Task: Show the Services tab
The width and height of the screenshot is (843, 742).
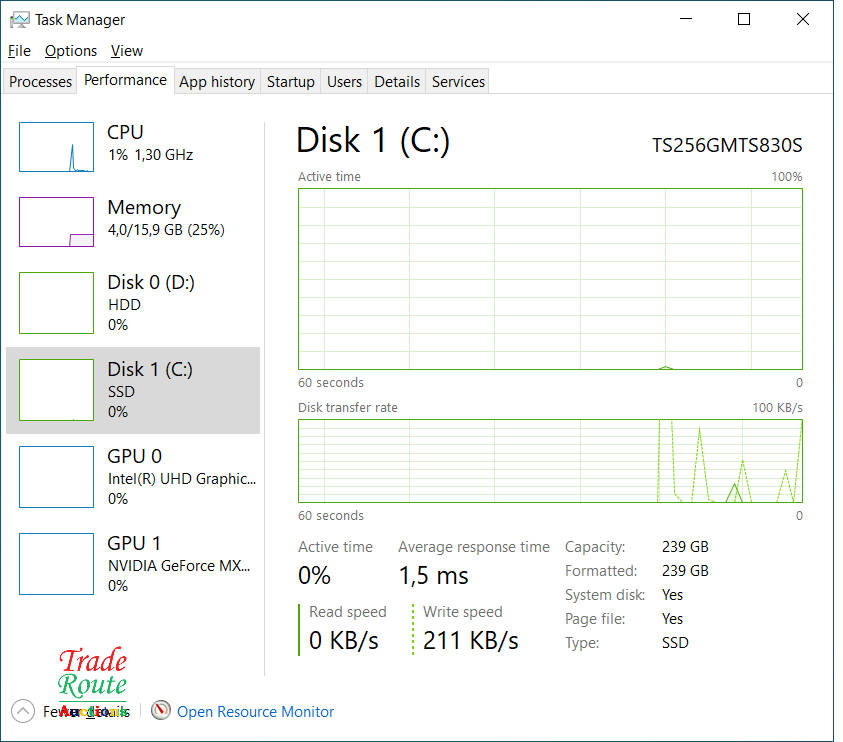Action: [458, 82]
